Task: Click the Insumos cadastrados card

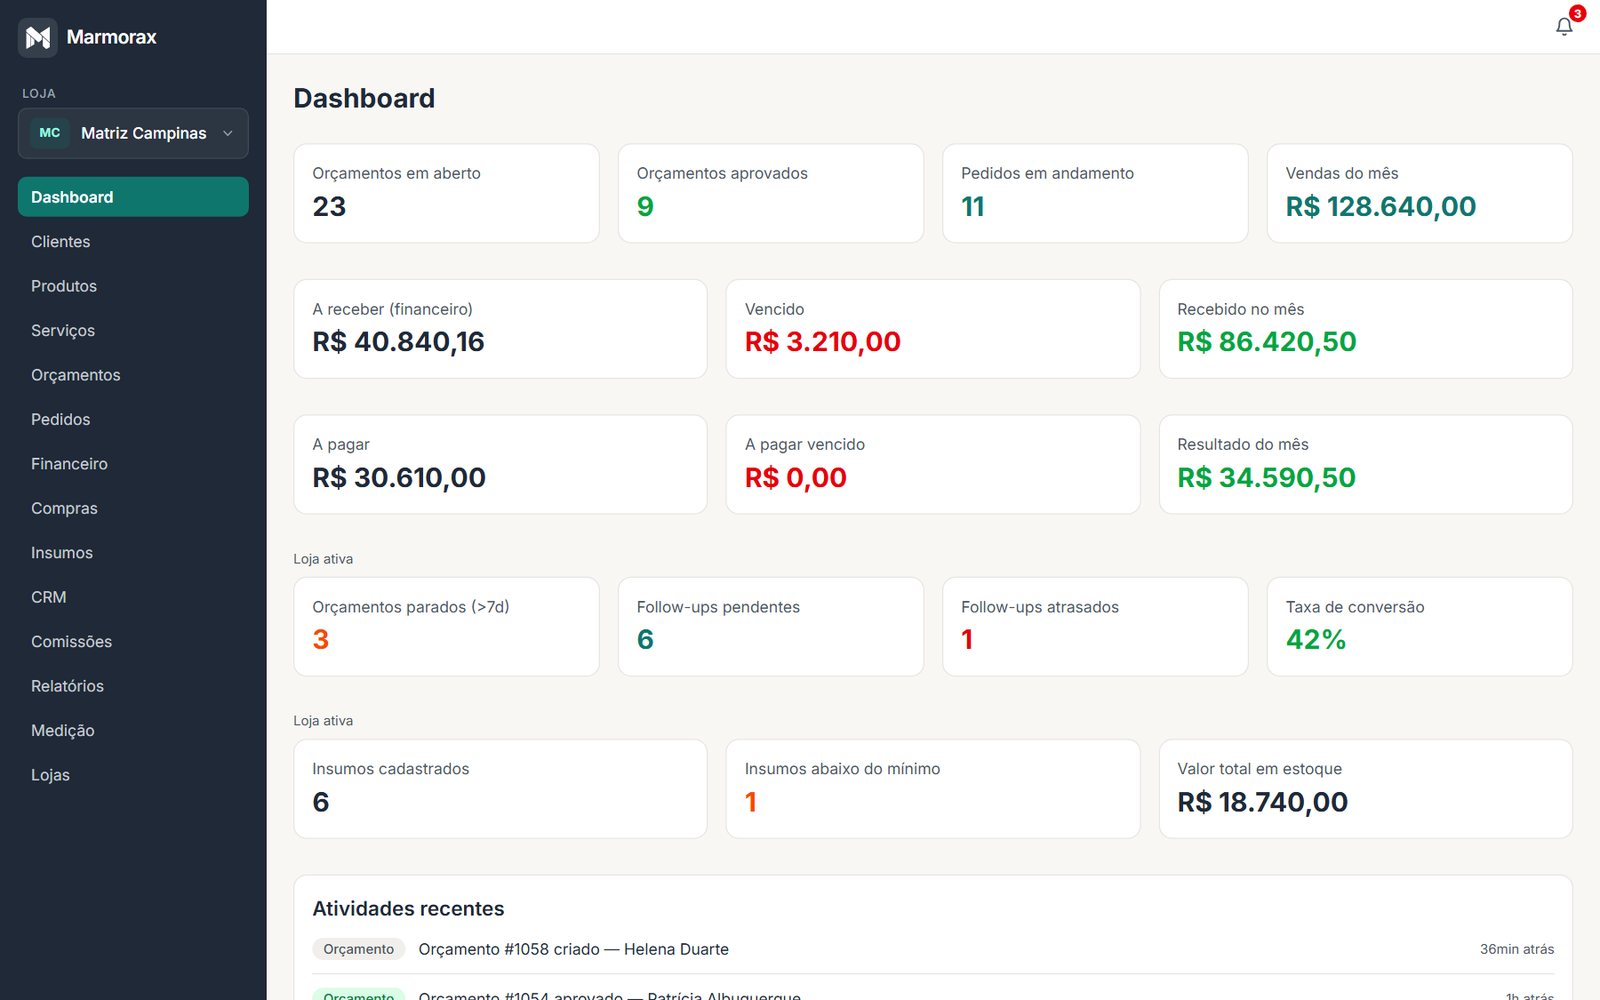Action: [500, 789]
